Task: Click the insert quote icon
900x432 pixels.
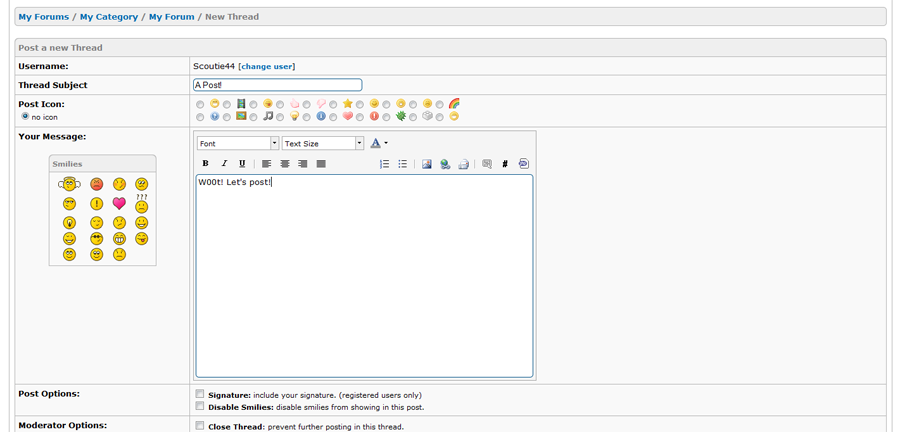Action: 487,164
